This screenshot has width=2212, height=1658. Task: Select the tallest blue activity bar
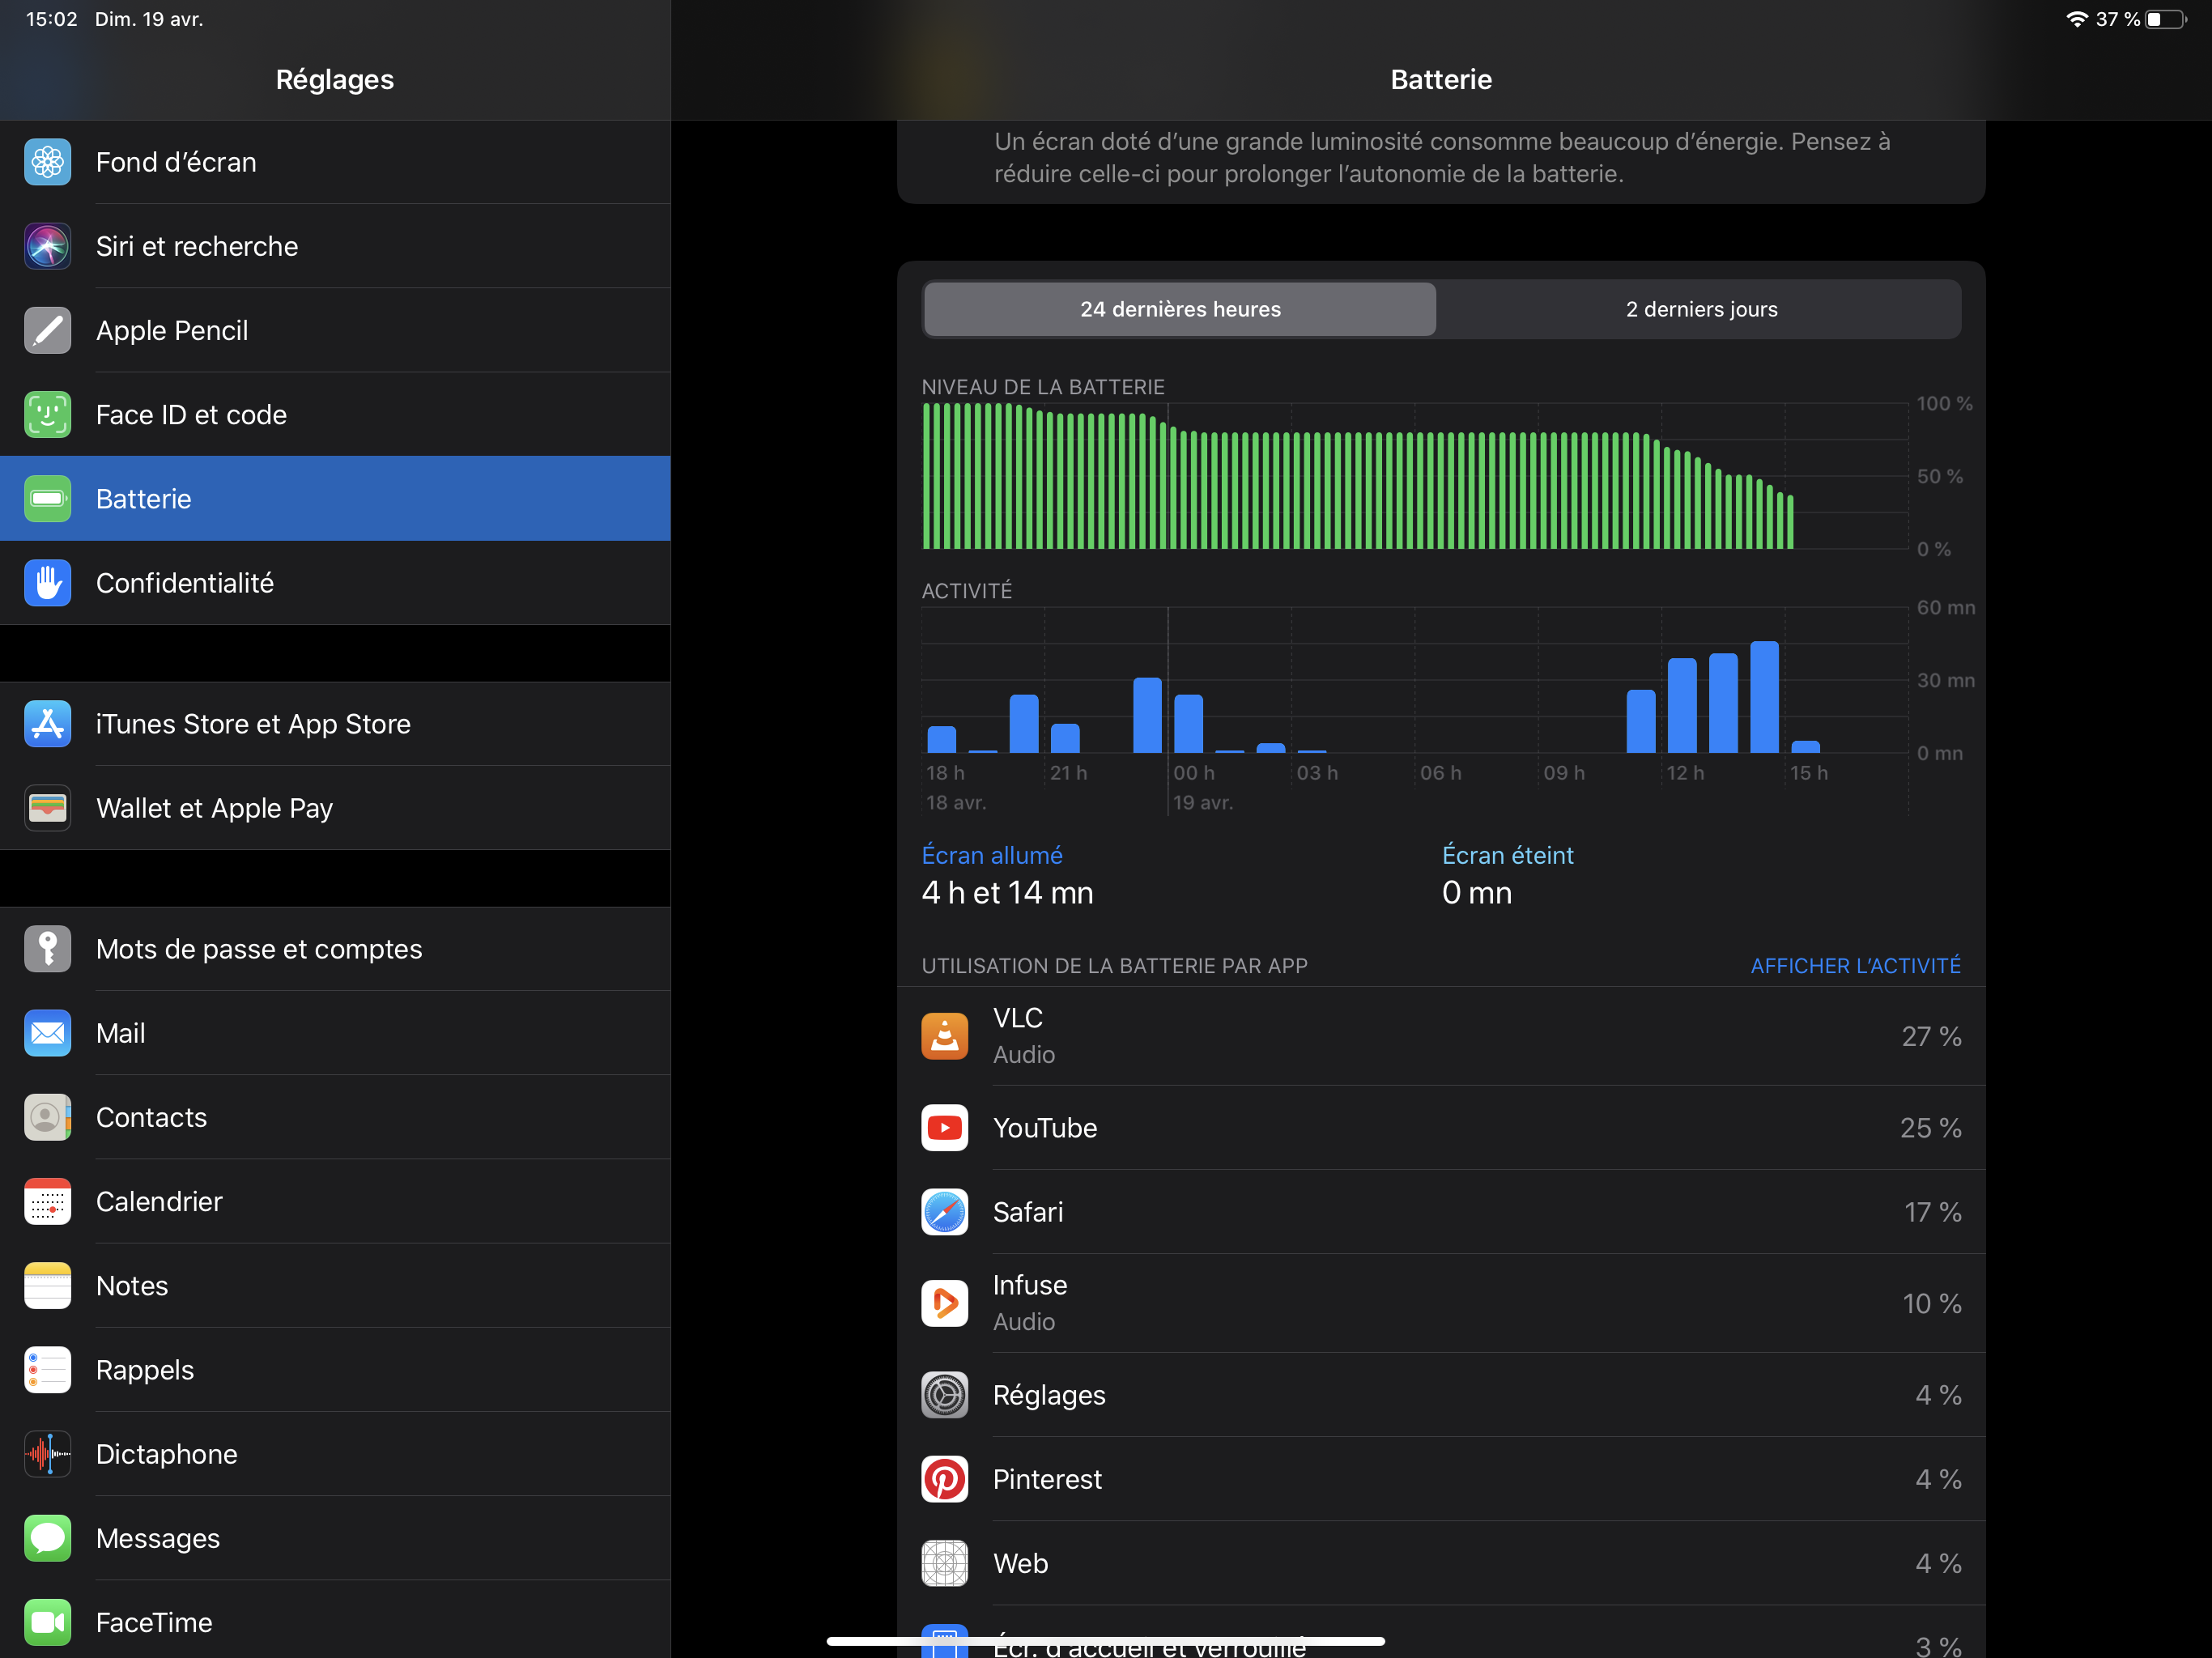point(1764,697)
